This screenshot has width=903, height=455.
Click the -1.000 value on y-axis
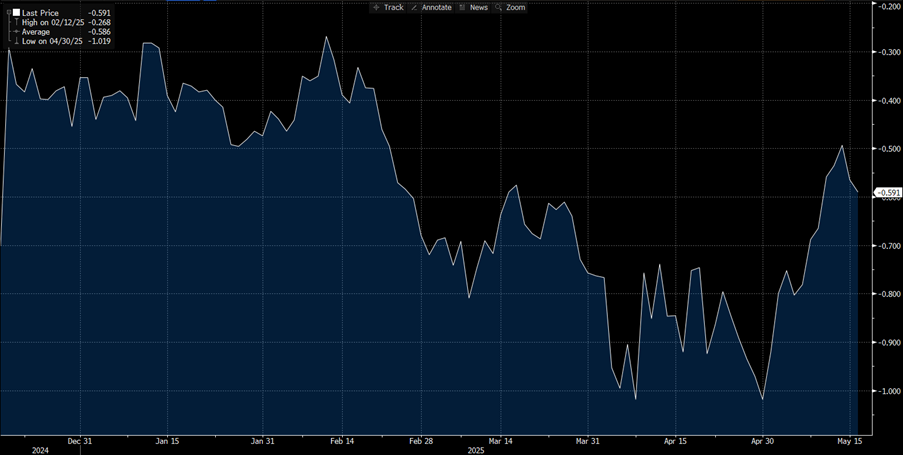pos(888,391)
